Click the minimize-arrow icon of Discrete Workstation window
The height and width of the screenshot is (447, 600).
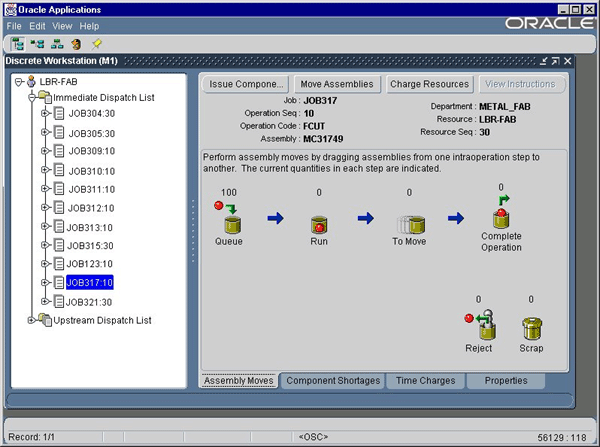(x=543, y=61)
